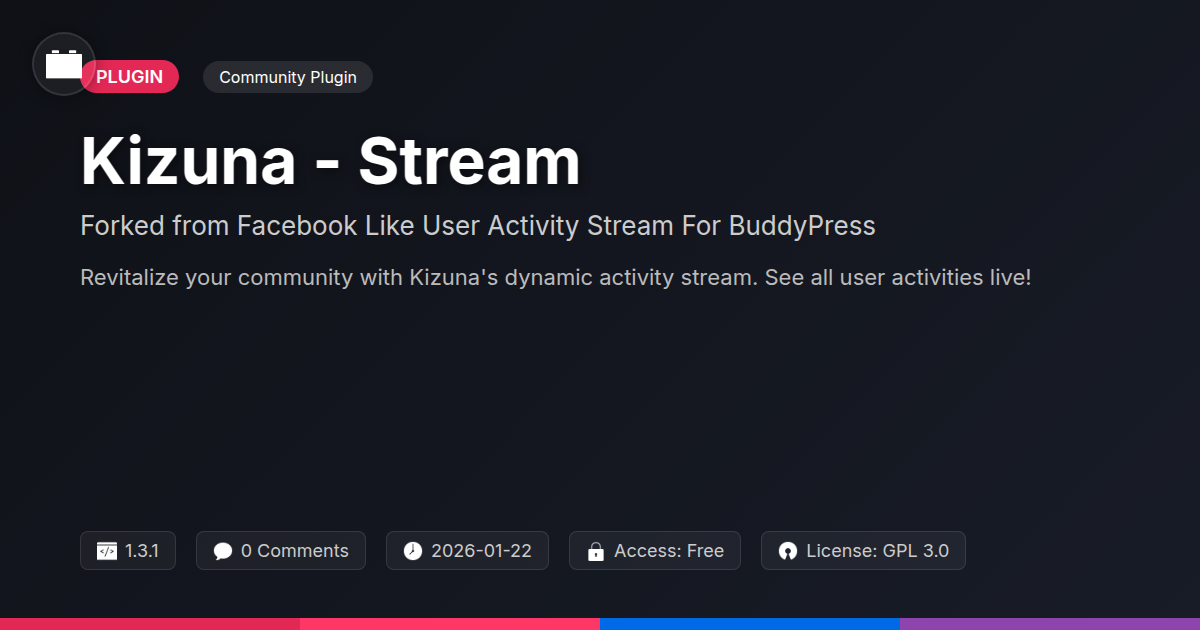1200x630 pixels.
Task: Click the padlock access icon
Action: pyautogui.click(x=596, y=551)
